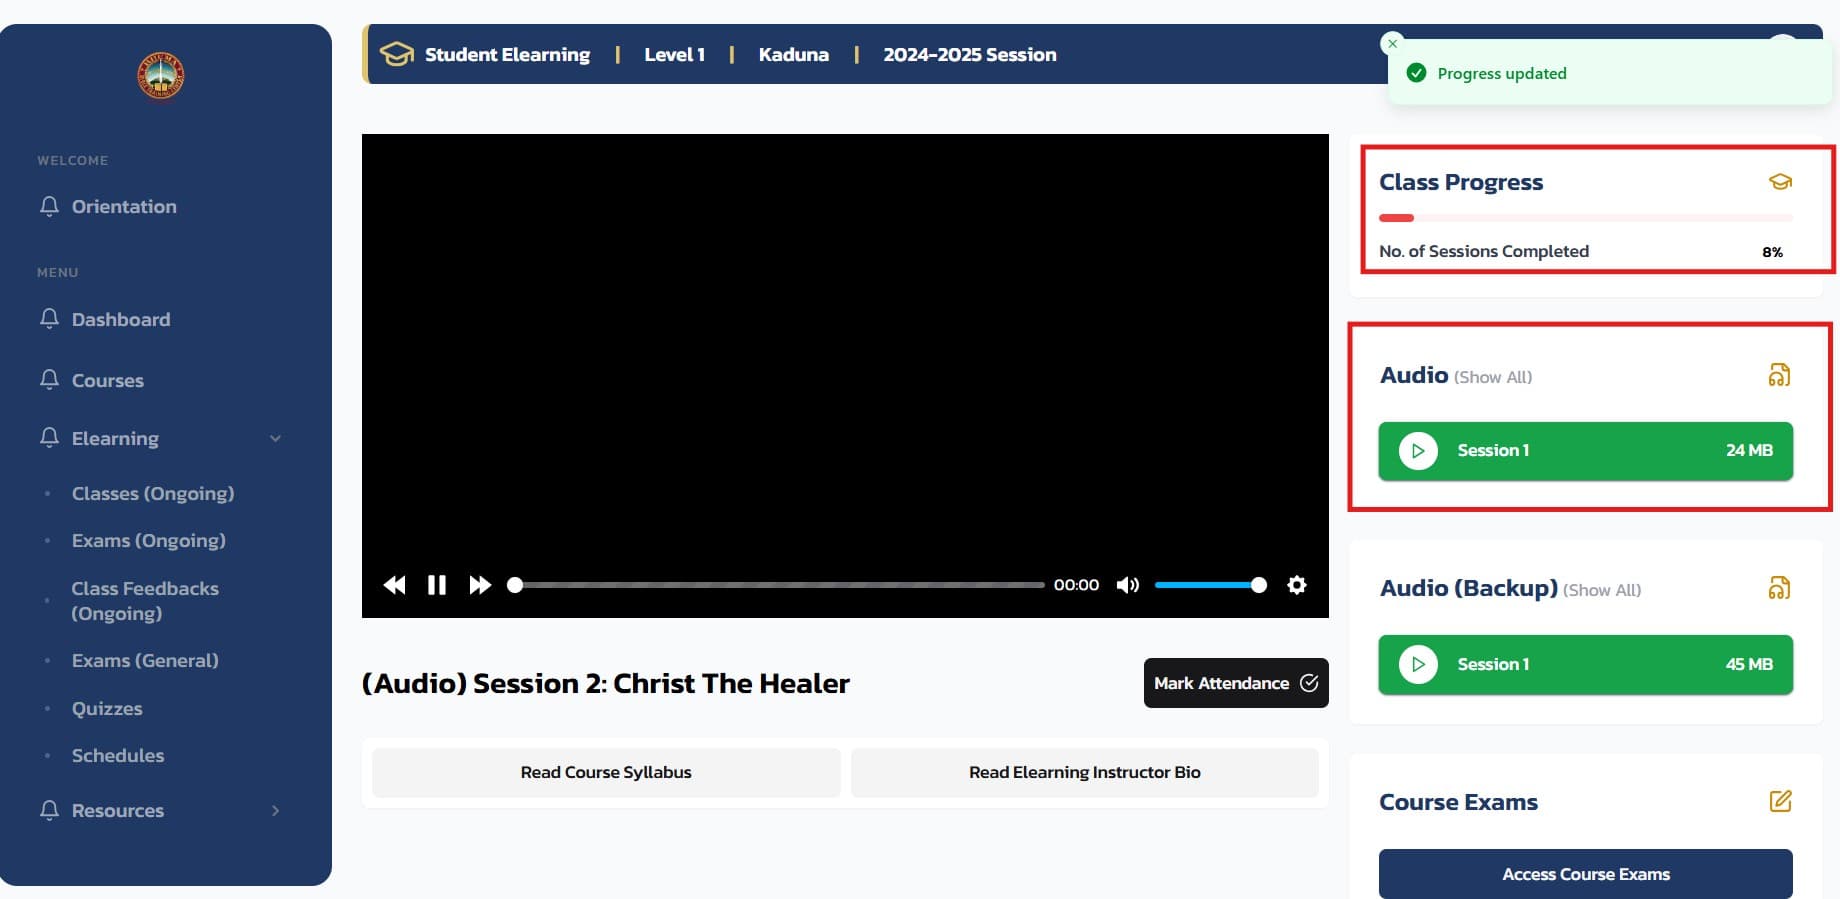Image resolution: width=1840 pixels, height=899 pixels.
Task: Mute the player volume speaker icon
Action: tap(1127, 585)
